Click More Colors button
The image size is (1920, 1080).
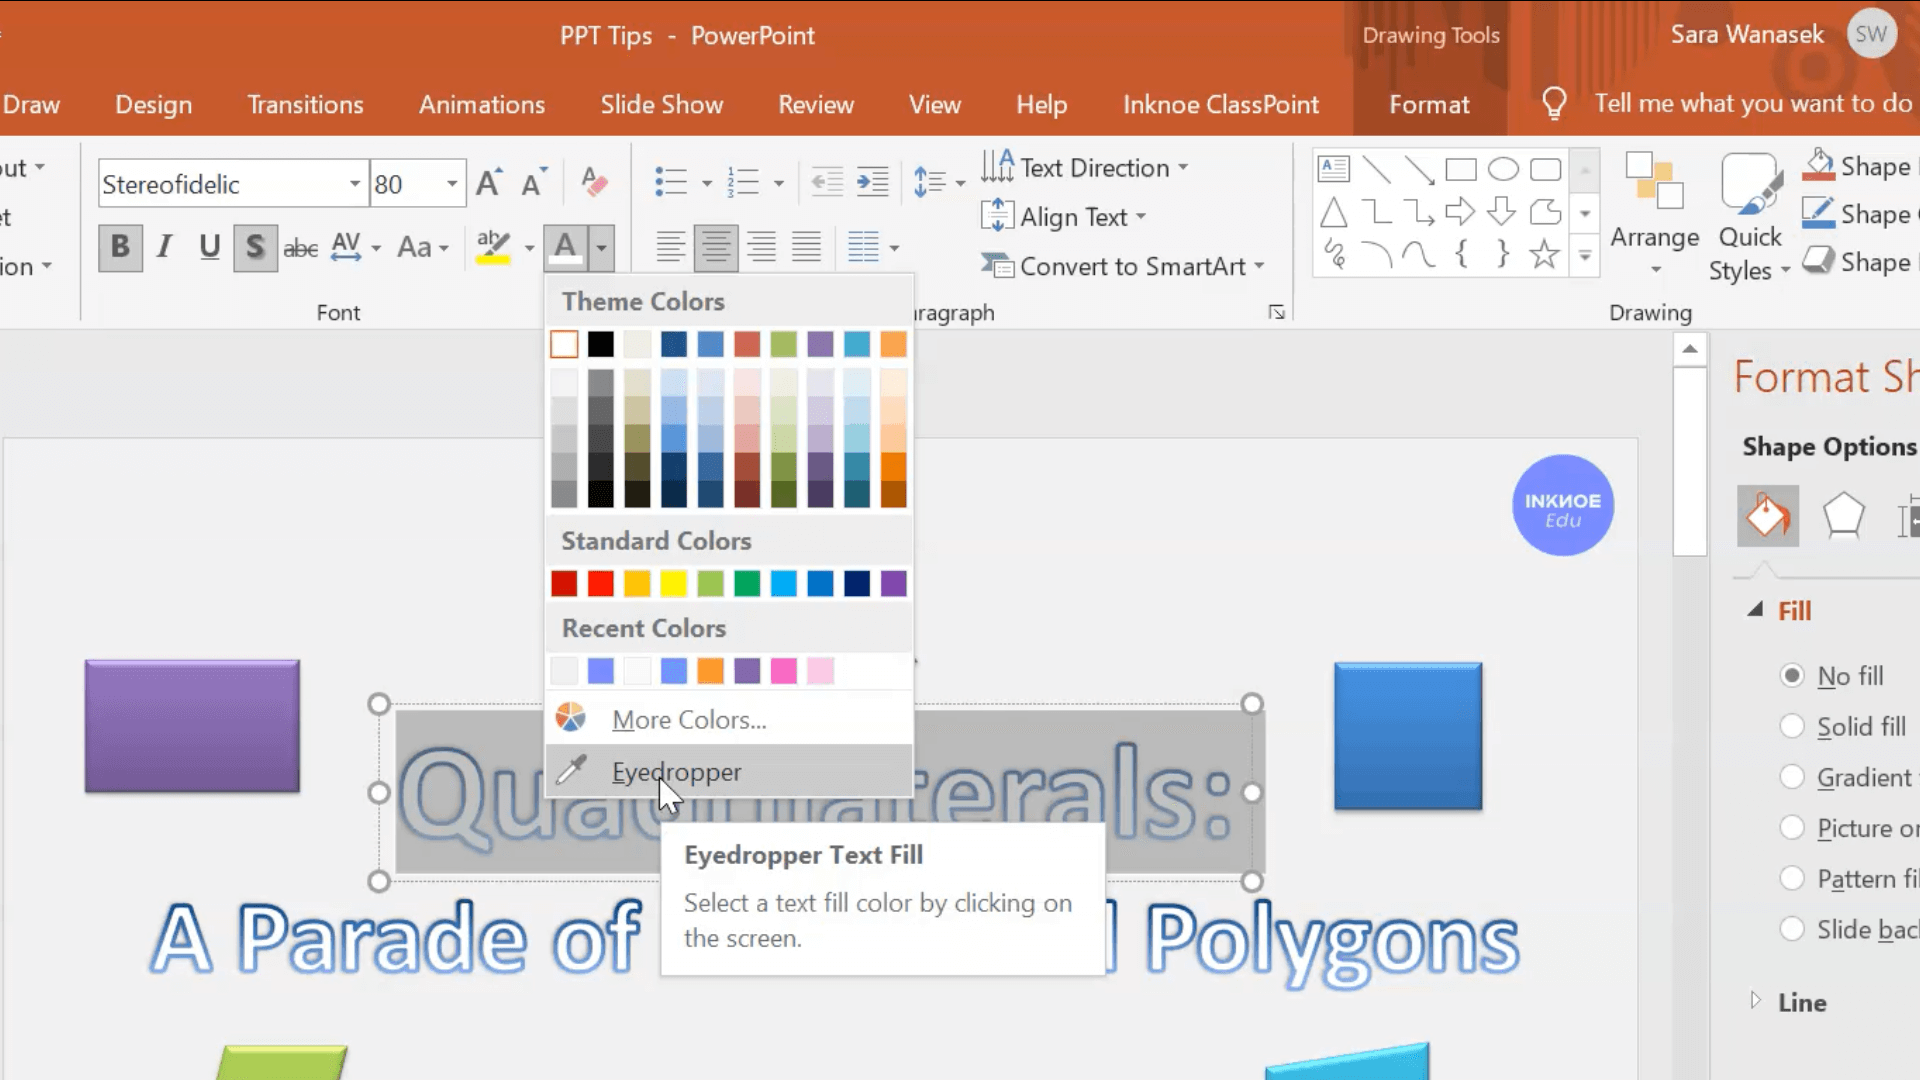pyautogui.click(x=688, y=719)
